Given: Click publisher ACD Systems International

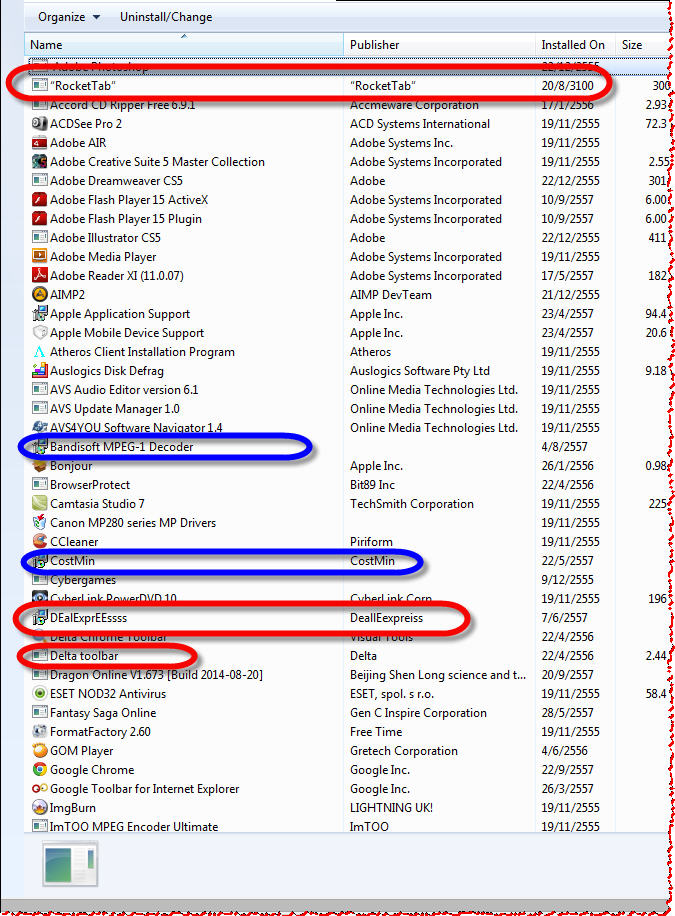Looking at the screenshot, I should 420,124.
